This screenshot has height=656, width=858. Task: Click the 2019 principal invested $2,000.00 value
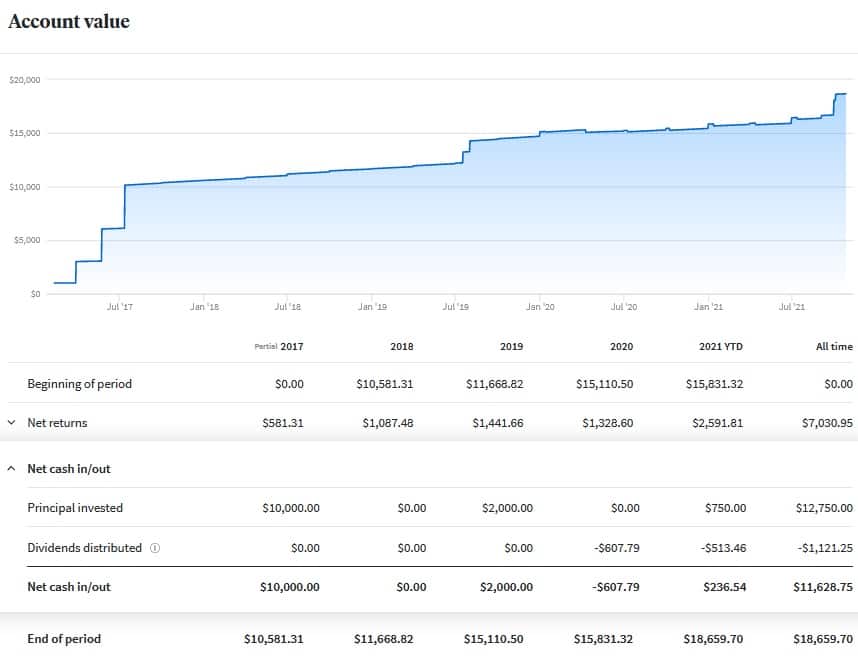click(507, 508)
